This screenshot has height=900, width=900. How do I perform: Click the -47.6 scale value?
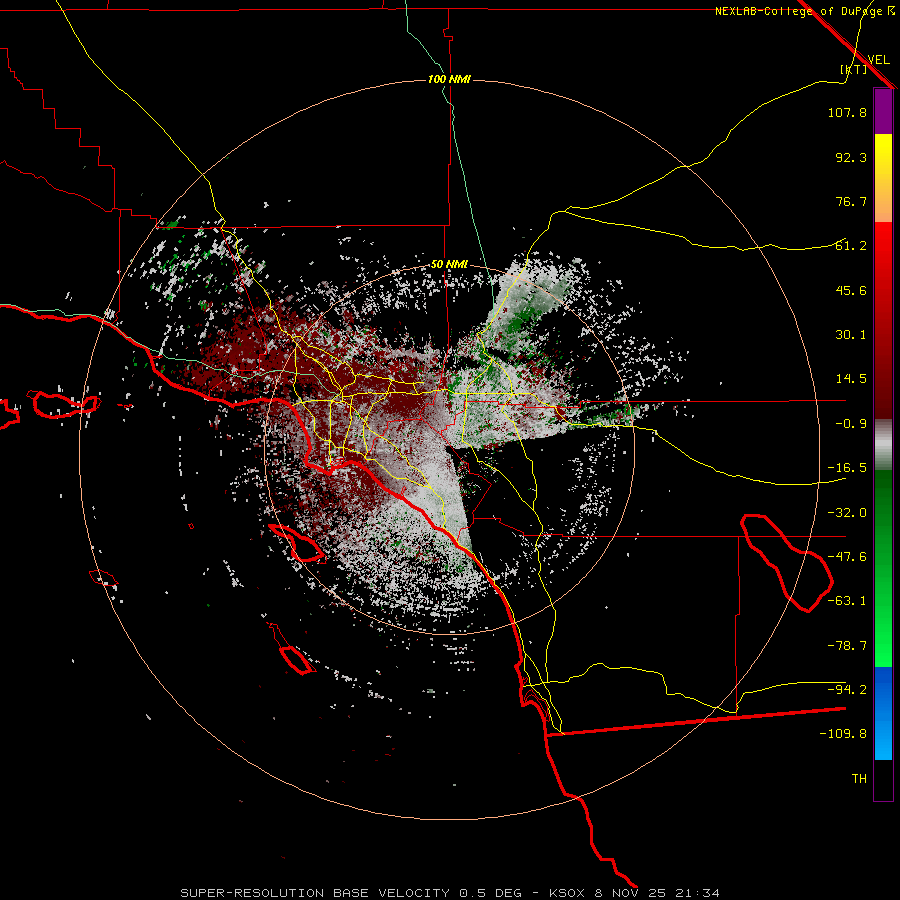(x=847, y=557)
